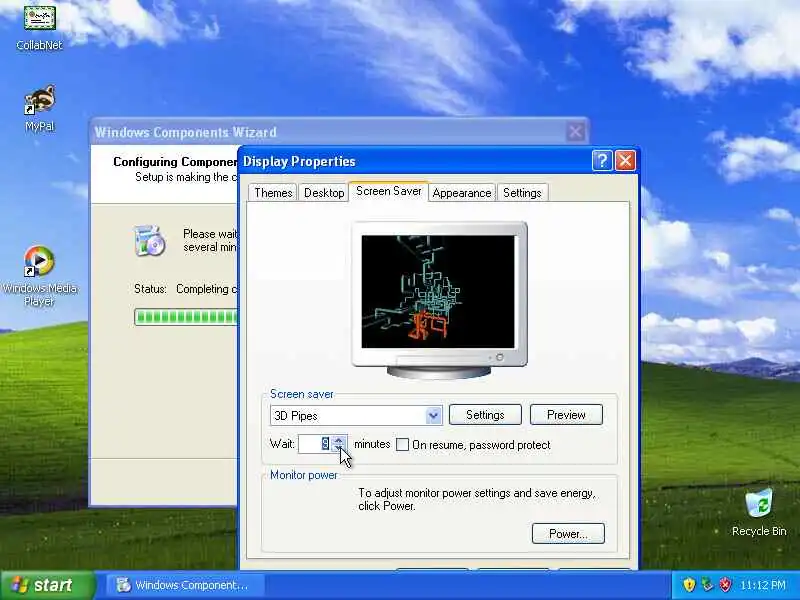The height and width of the screenshot is (600, 800).
Task: Switch to the Desktop tab
Action: (x=324, y=193)
